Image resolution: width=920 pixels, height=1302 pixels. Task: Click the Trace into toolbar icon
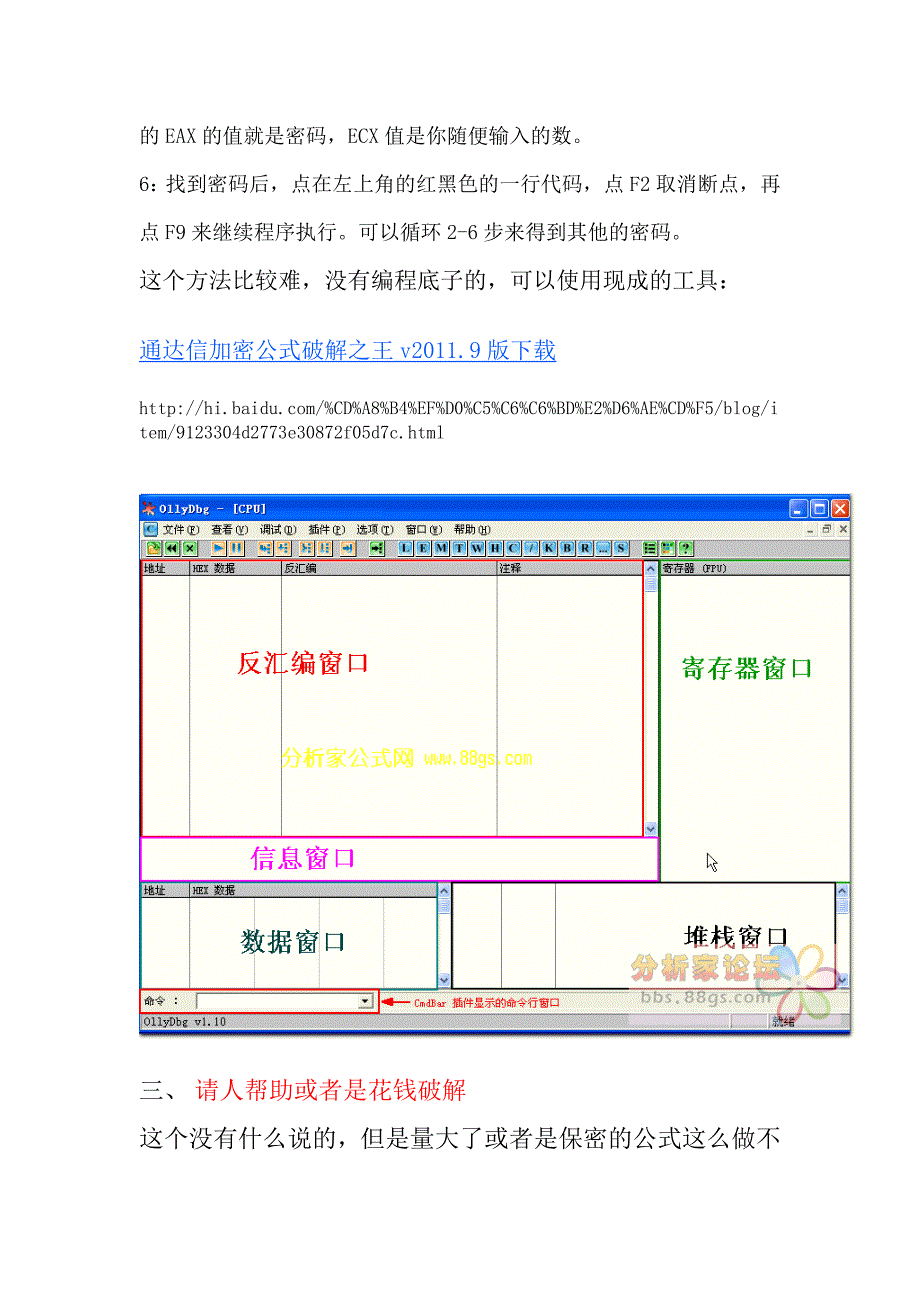coord(307,548)
